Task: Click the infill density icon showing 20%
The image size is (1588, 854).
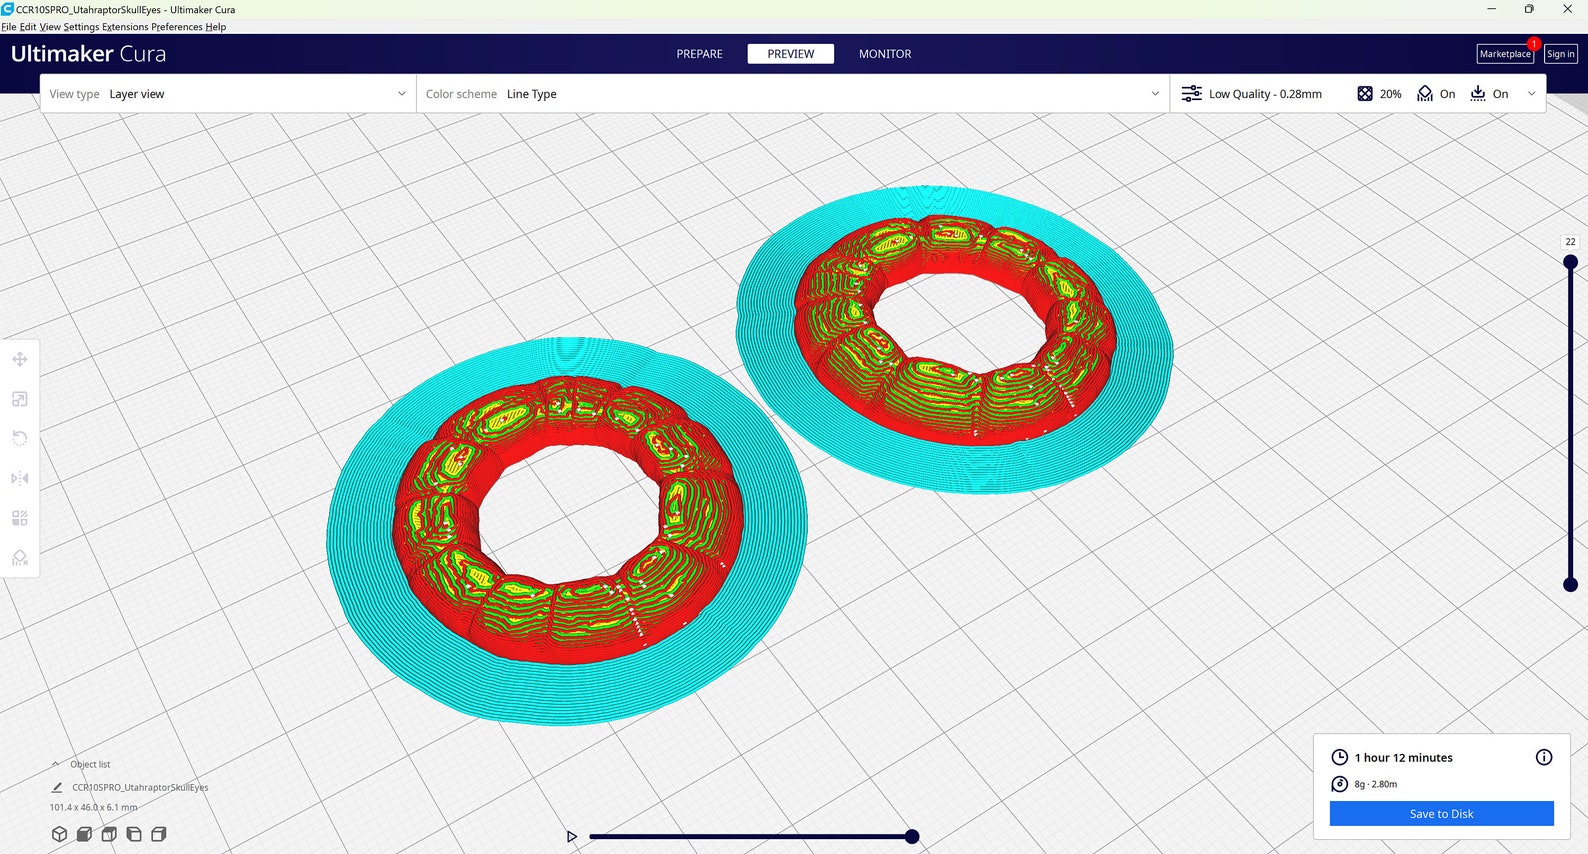Action: tap(1365, 94)
